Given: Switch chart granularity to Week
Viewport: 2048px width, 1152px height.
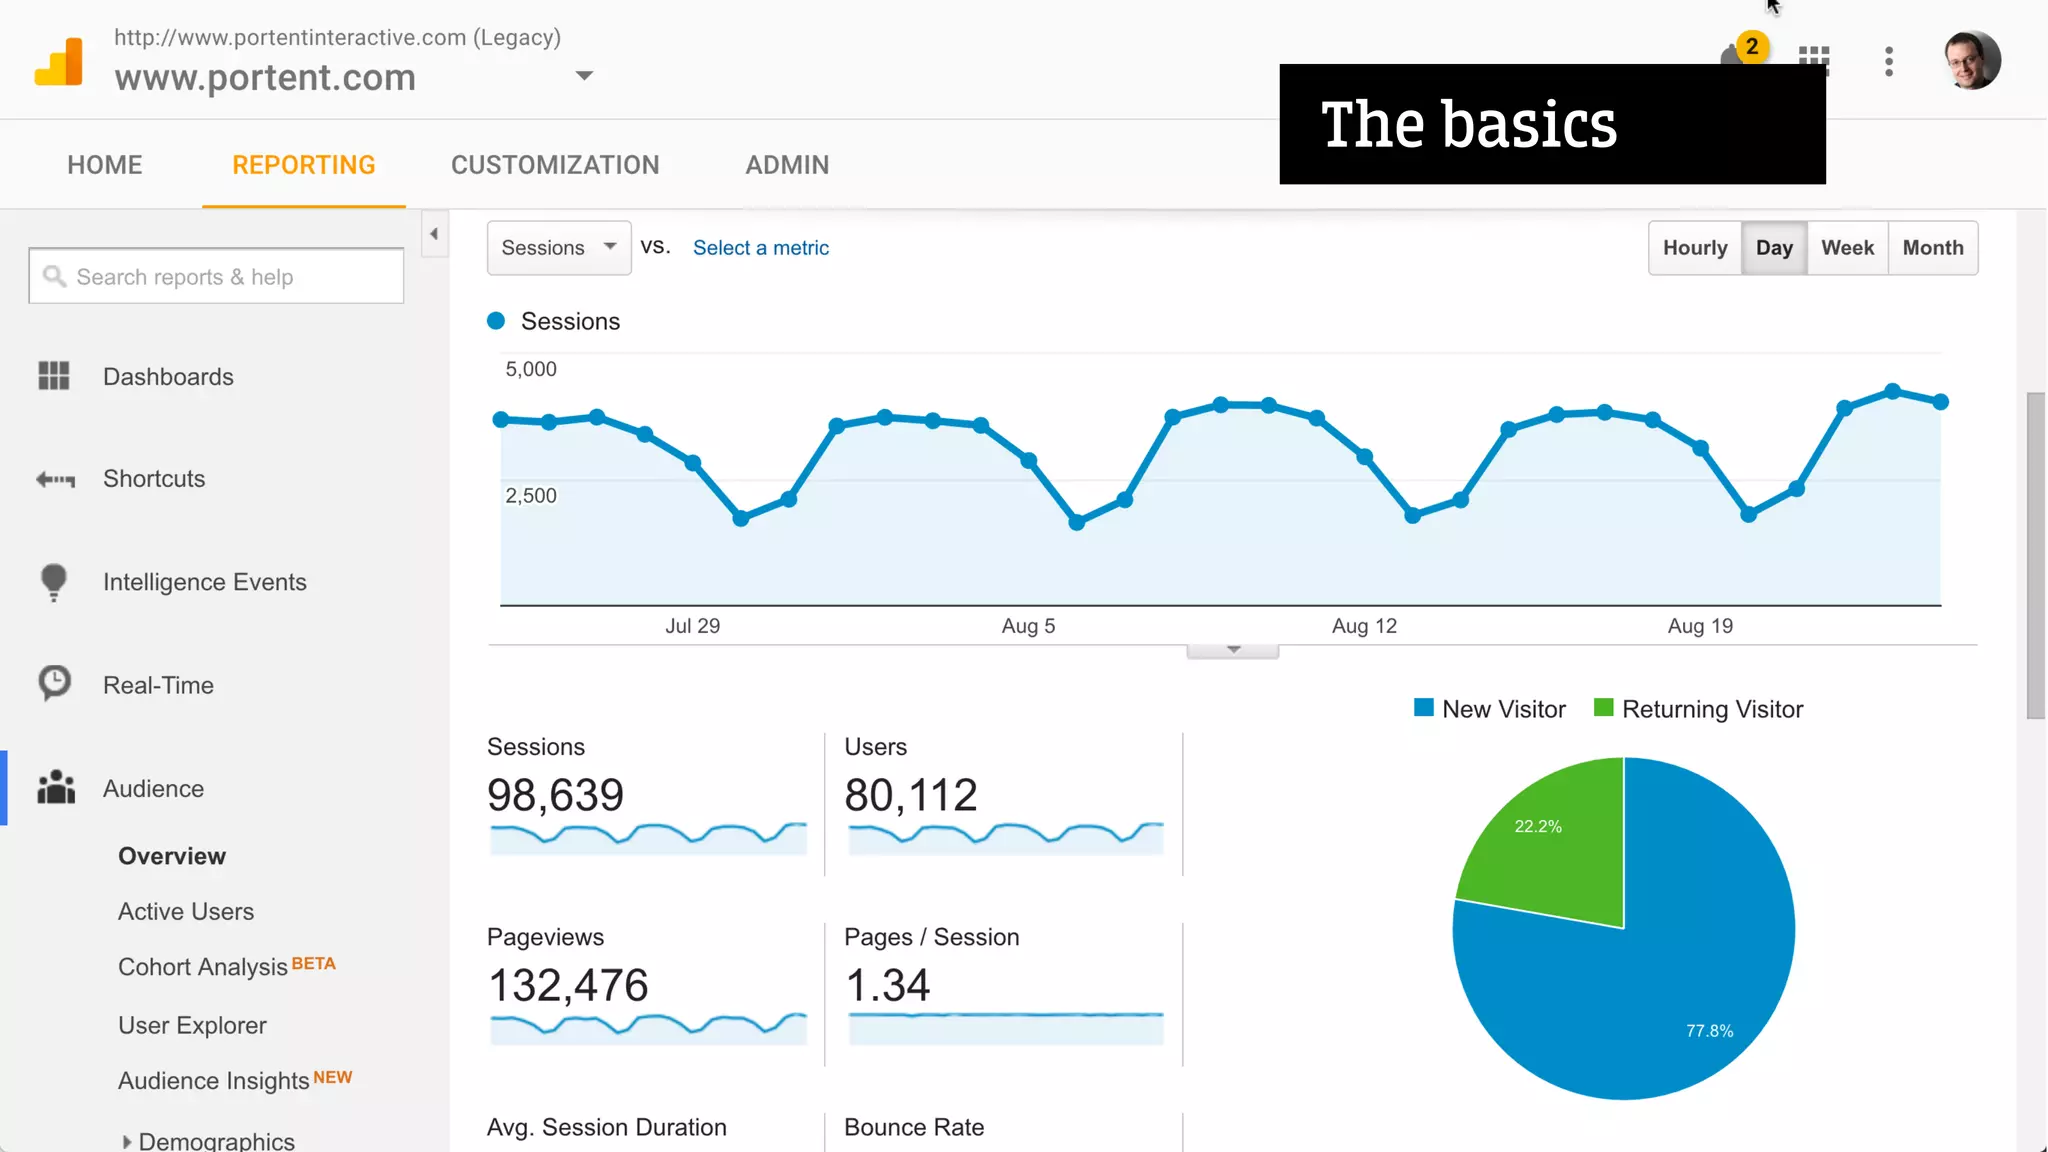Looking at the screenshot, I should [x=1847, y=248].
